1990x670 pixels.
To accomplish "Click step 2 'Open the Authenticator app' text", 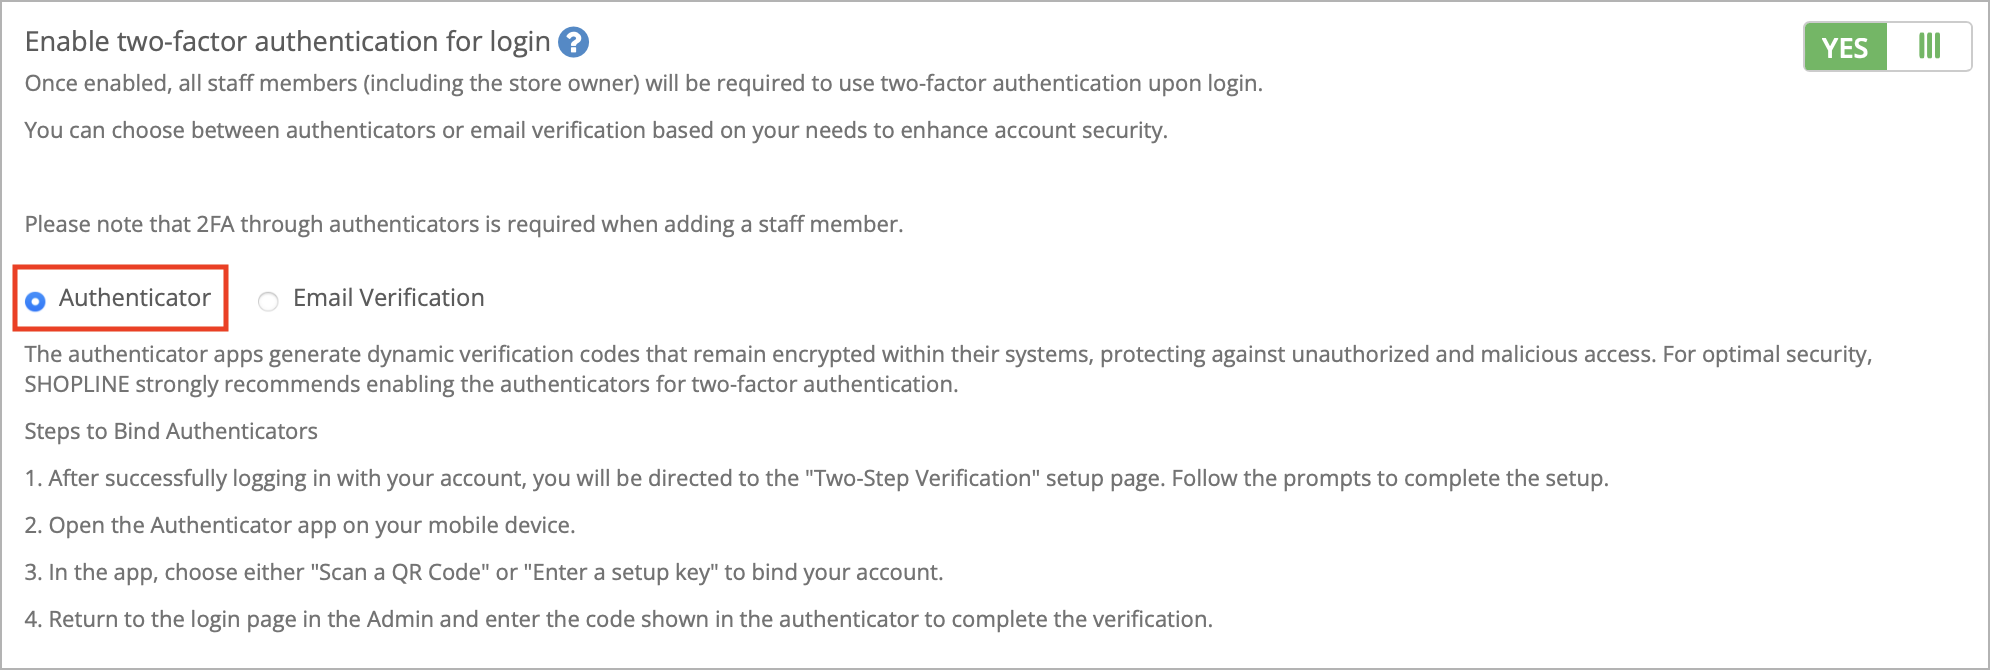I will click(300, 525).
